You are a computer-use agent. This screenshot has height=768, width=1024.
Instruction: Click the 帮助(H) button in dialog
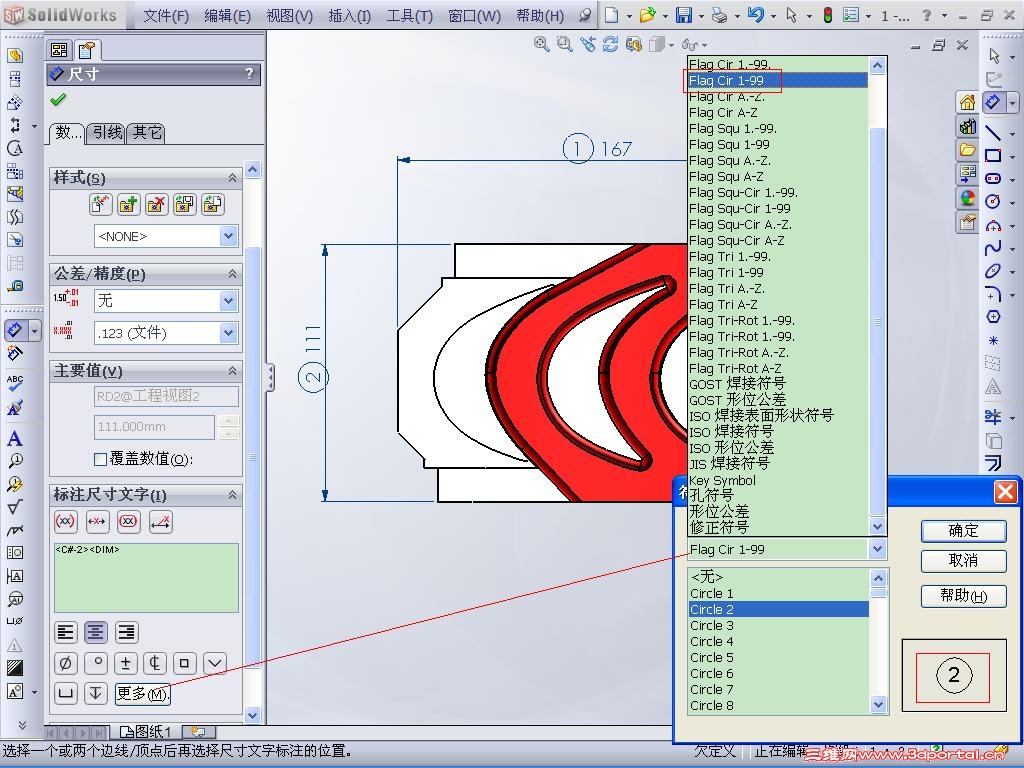click(x=963, y=596)
